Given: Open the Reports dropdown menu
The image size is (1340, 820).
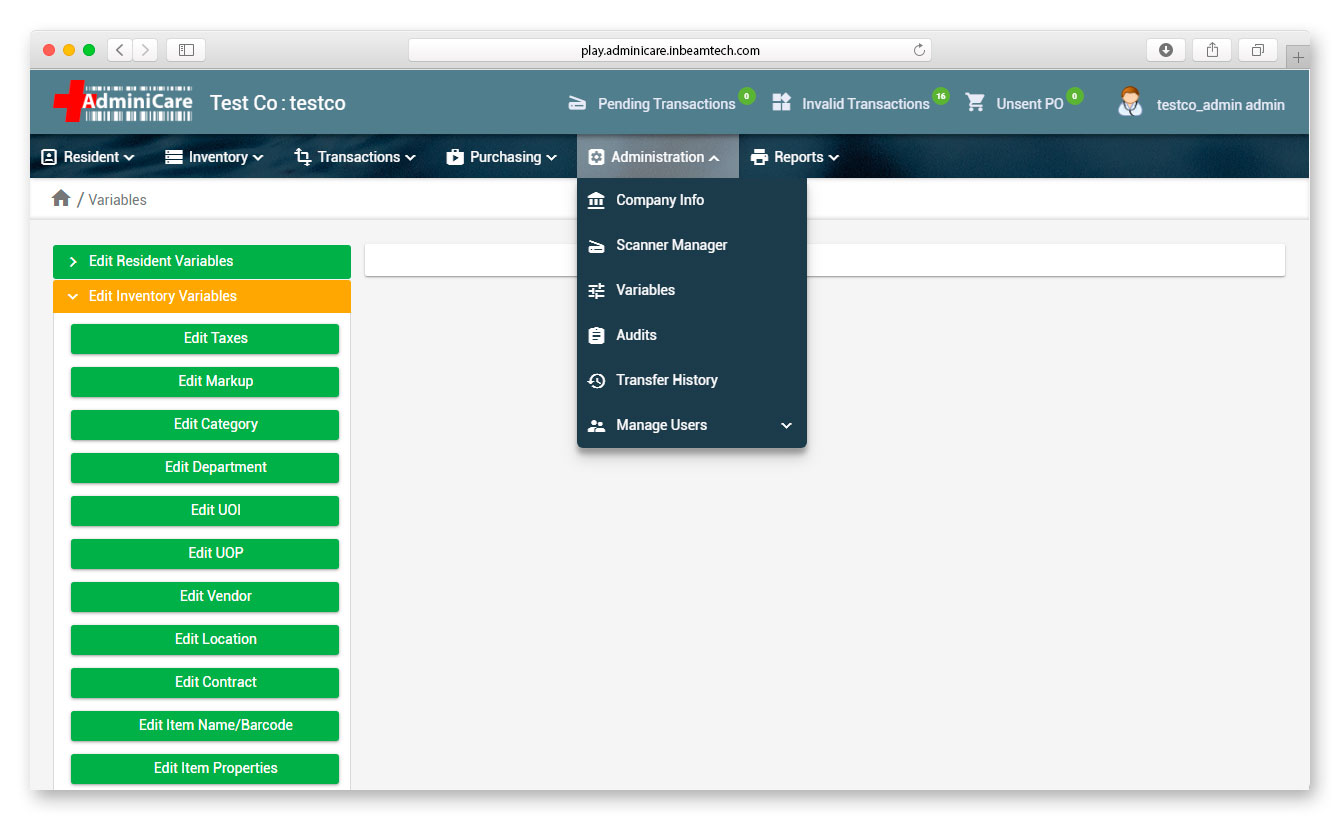Looking at the screenshot, I should coord(795,157).
